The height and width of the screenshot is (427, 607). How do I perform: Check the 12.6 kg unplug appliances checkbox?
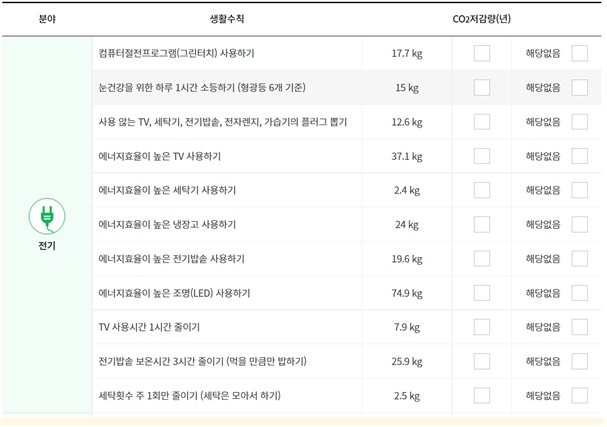(x=482, y=122)
